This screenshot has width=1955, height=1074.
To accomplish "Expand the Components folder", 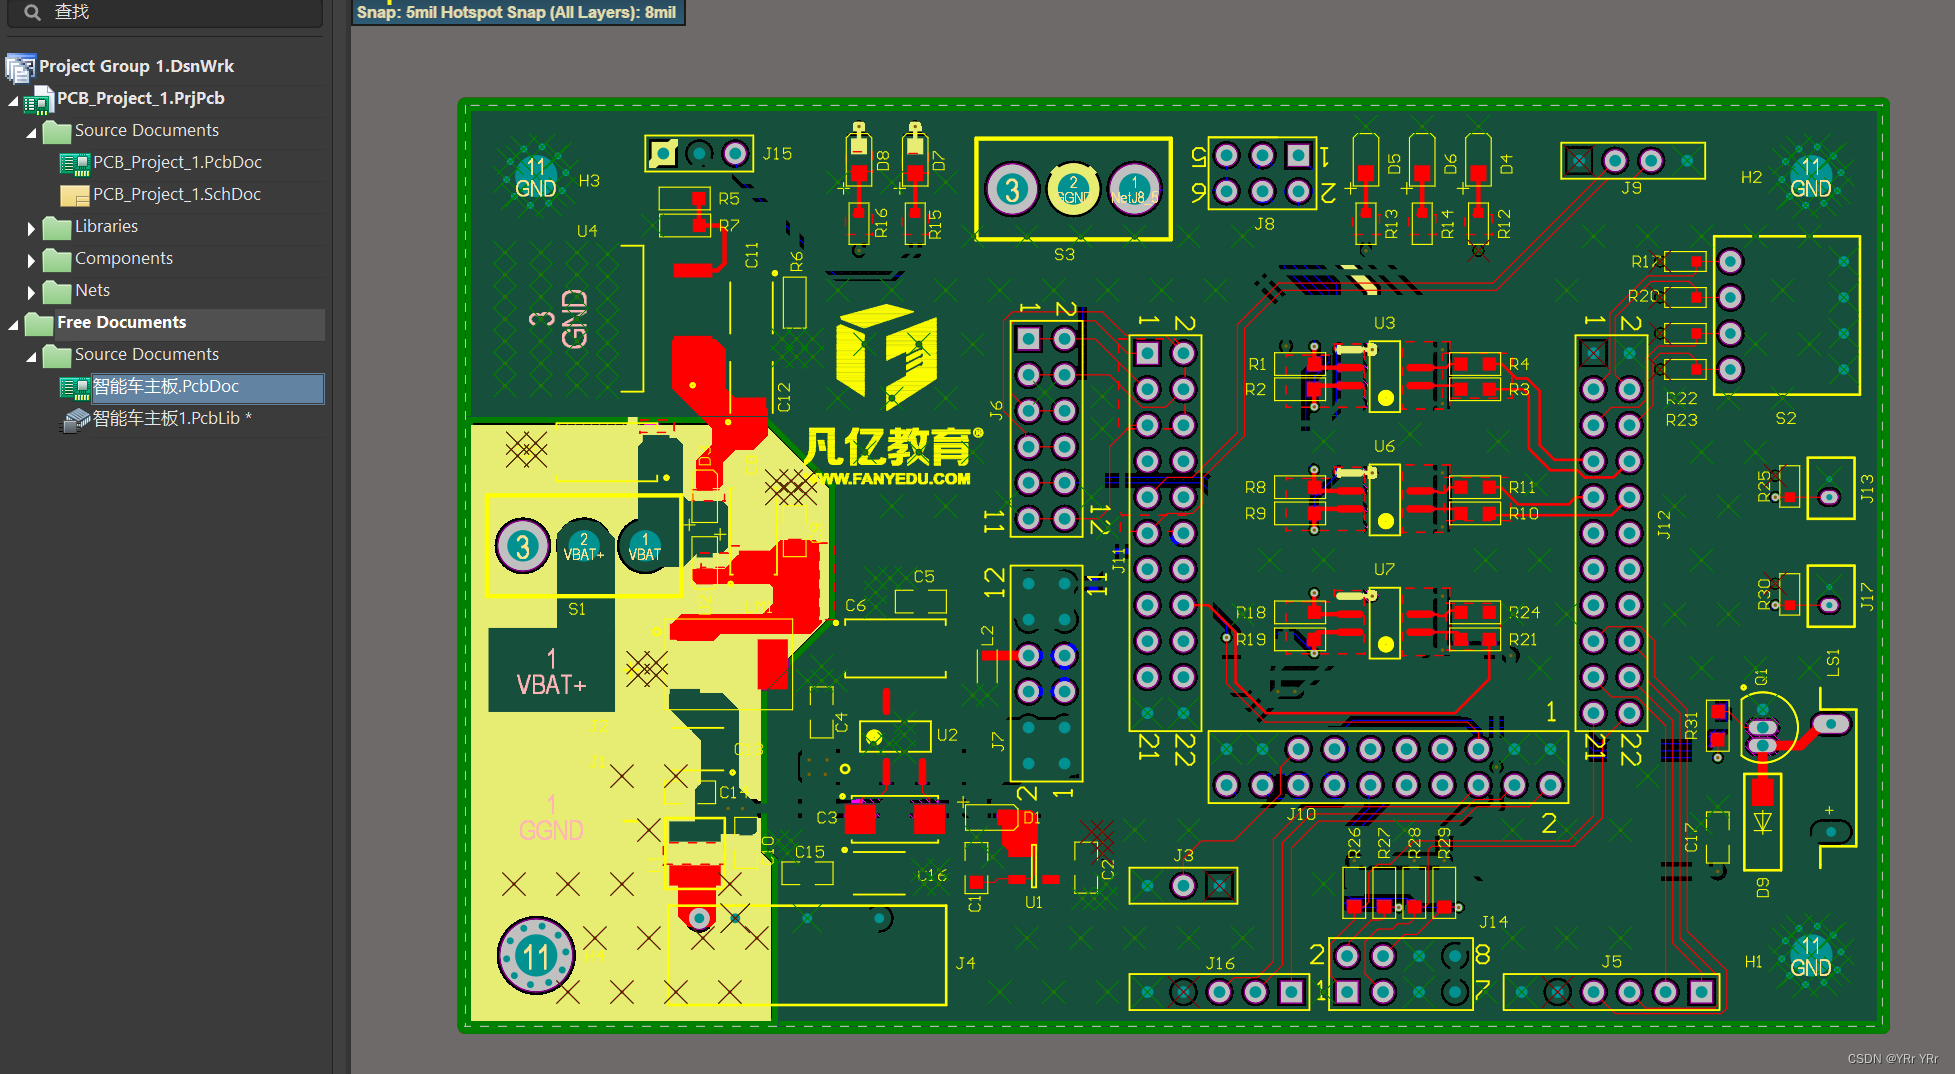I will pyautogui.click(x=31, y=260).
